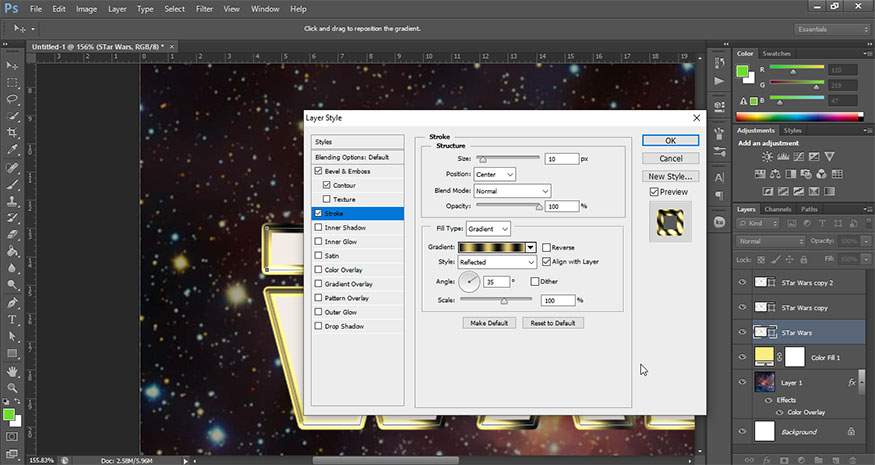Screen dimensions: 875x465
Task: Select the Path Selection tool
Action: [x=12, y=336]
